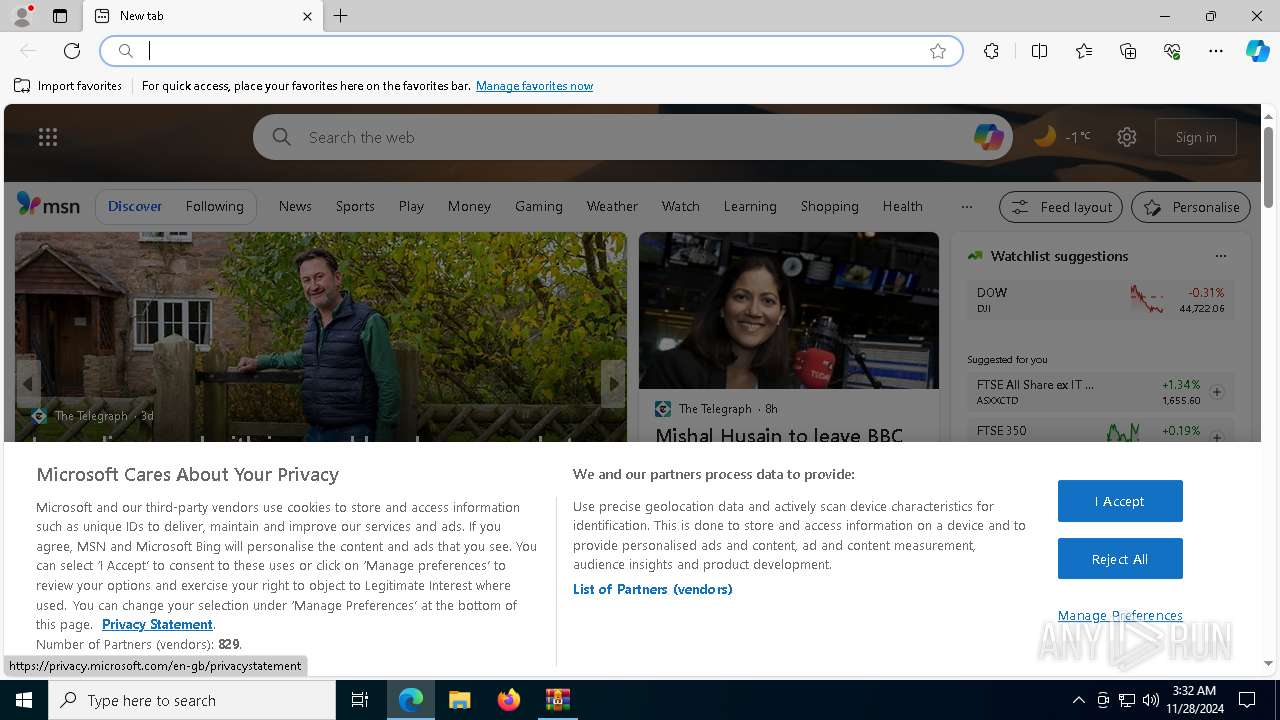Add FTSE 350 to watchlist
Screen dimensions: 1280x720
pyautogui.click(x=1217, y=437)
